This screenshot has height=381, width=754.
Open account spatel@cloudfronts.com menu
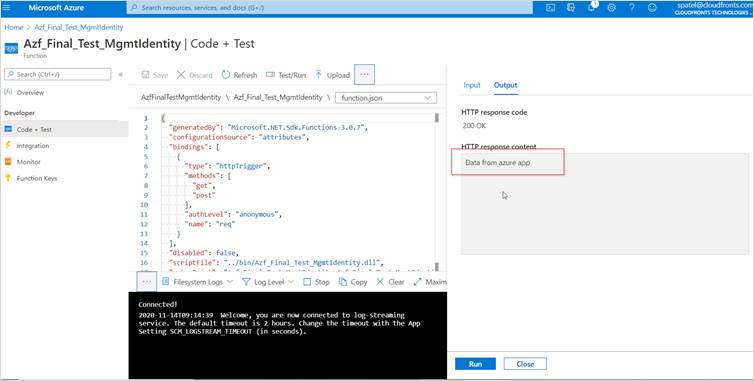tap(713, 8)
